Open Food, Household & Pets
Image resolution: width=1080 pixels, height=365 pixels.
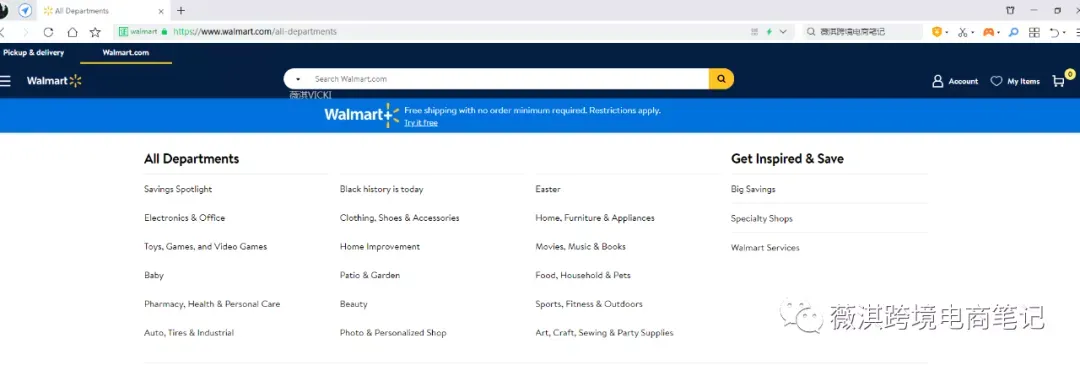click(x=583, y=275)
